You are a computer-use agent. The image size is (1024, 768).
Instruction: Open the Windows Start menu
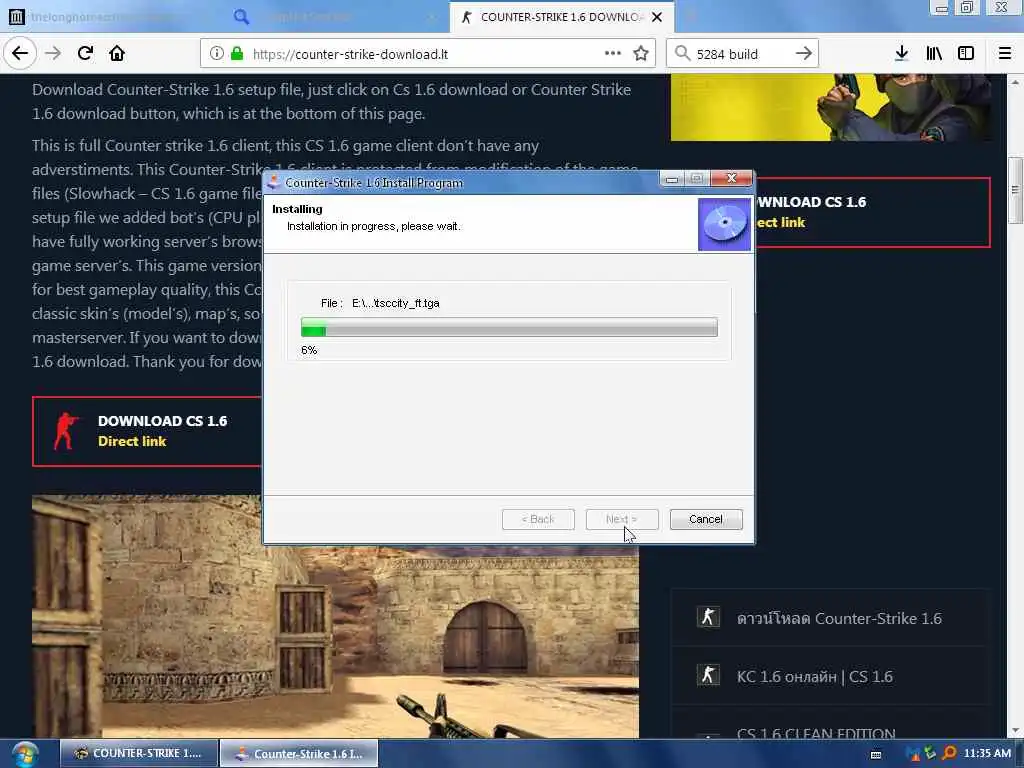(x=25, y=754)
